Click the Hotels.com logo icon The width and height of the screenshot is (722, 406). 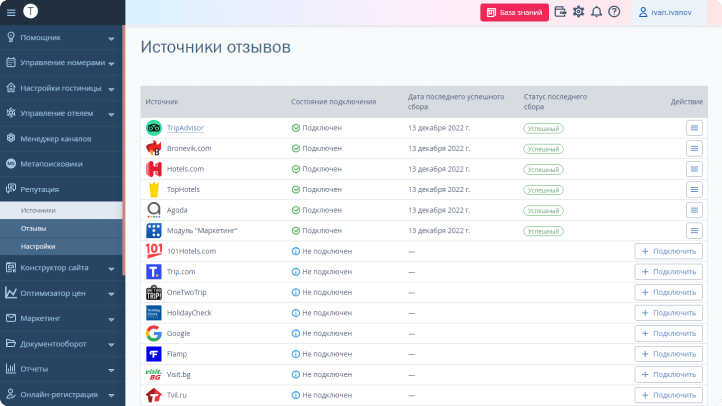tap(154, 169)
